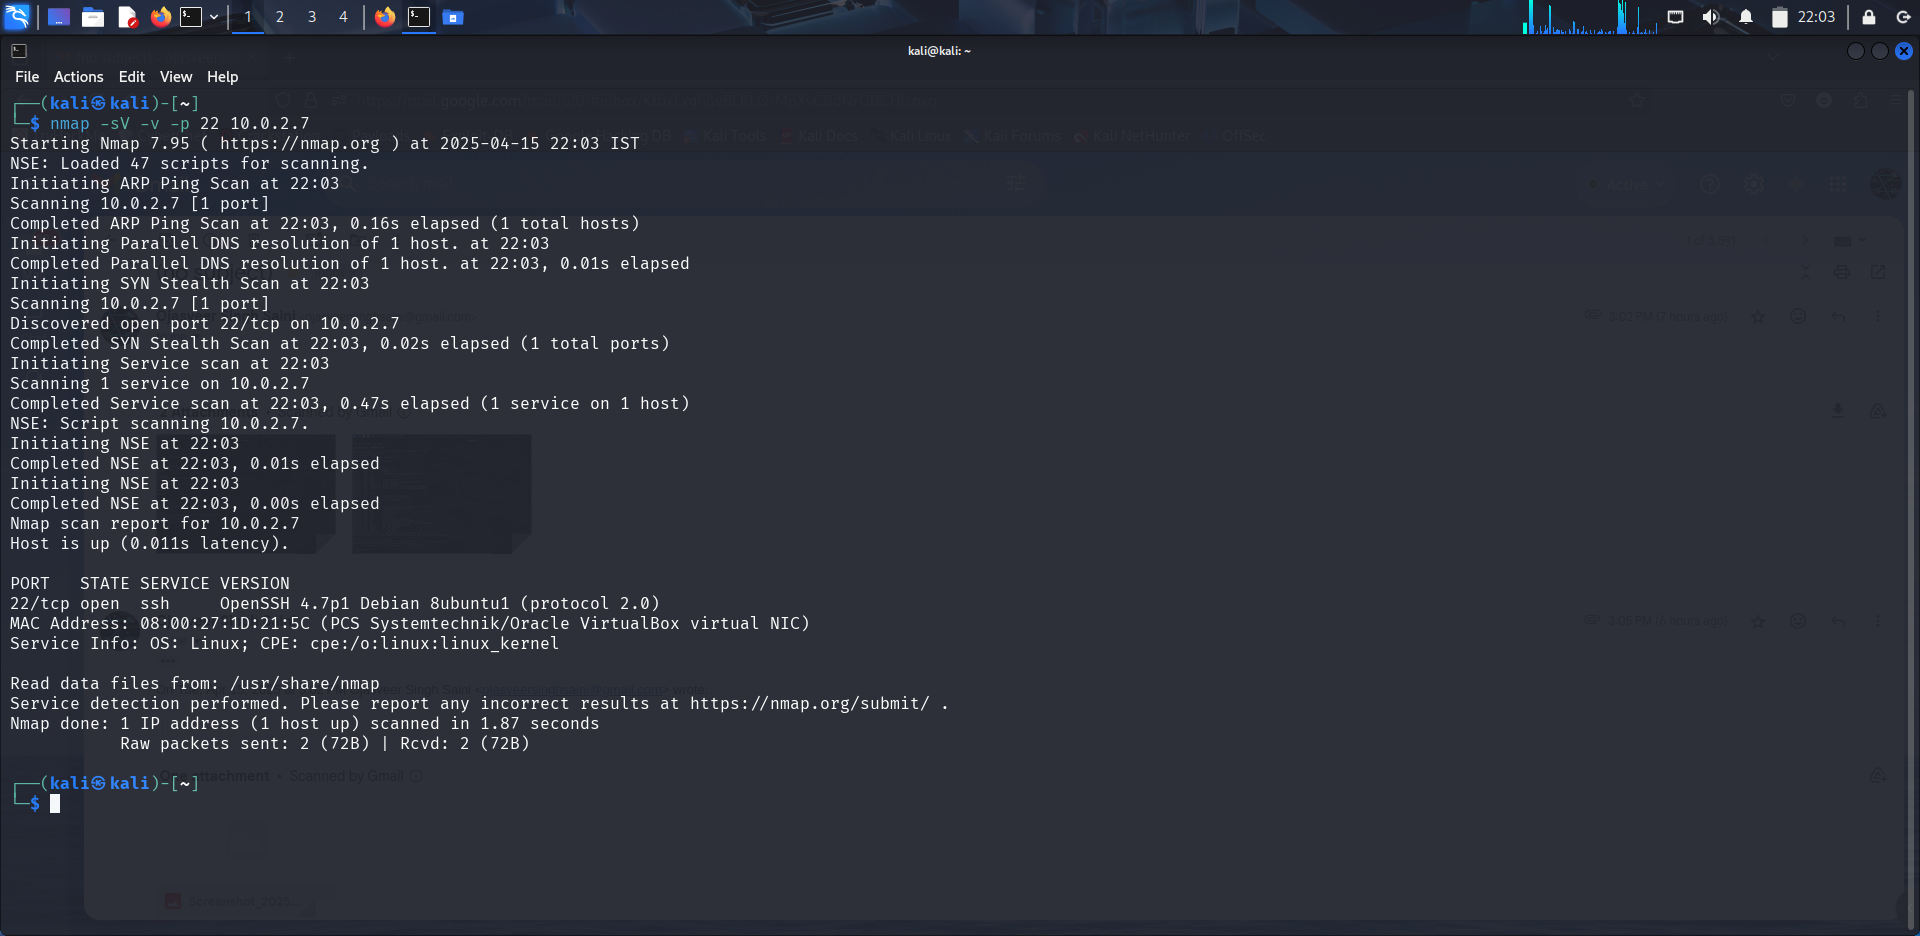Lock the screen with the padlock icon
The height and width of the screenshot is (936, 1920).
[1868, 17]
